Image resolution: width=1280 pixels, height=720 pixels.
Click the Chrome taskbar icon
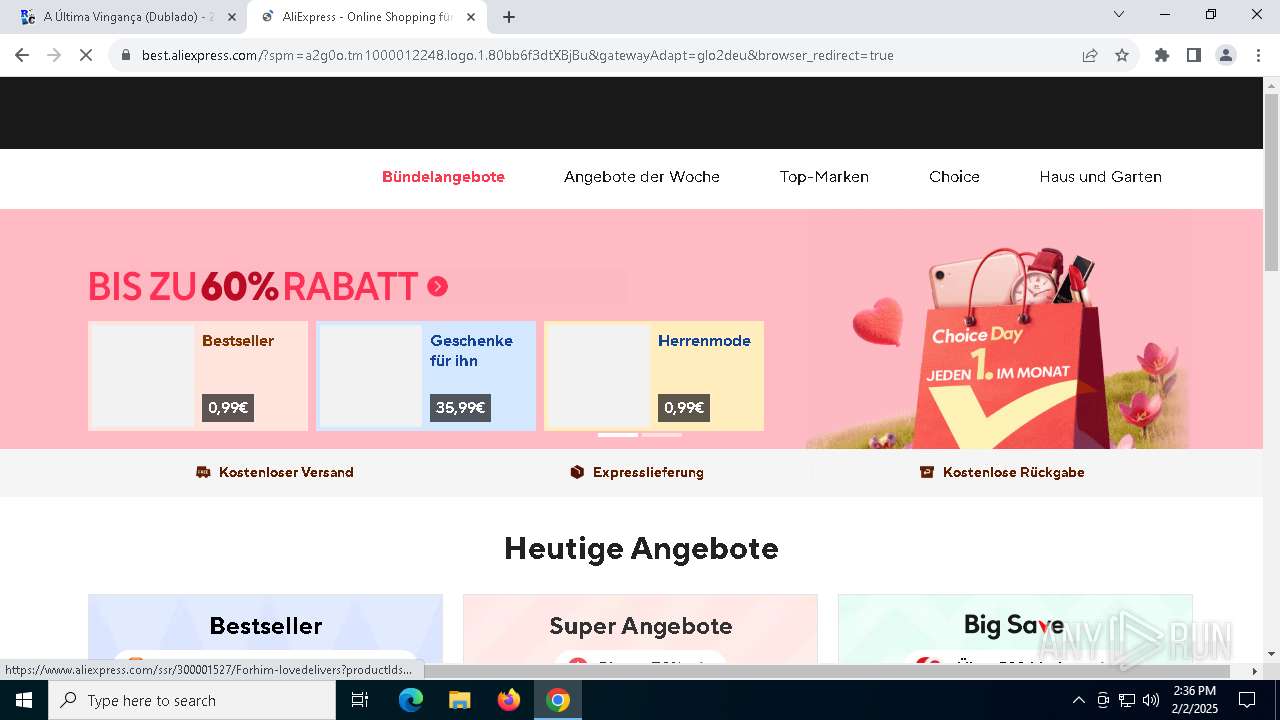pyautogui.click(x=558, y=700)
